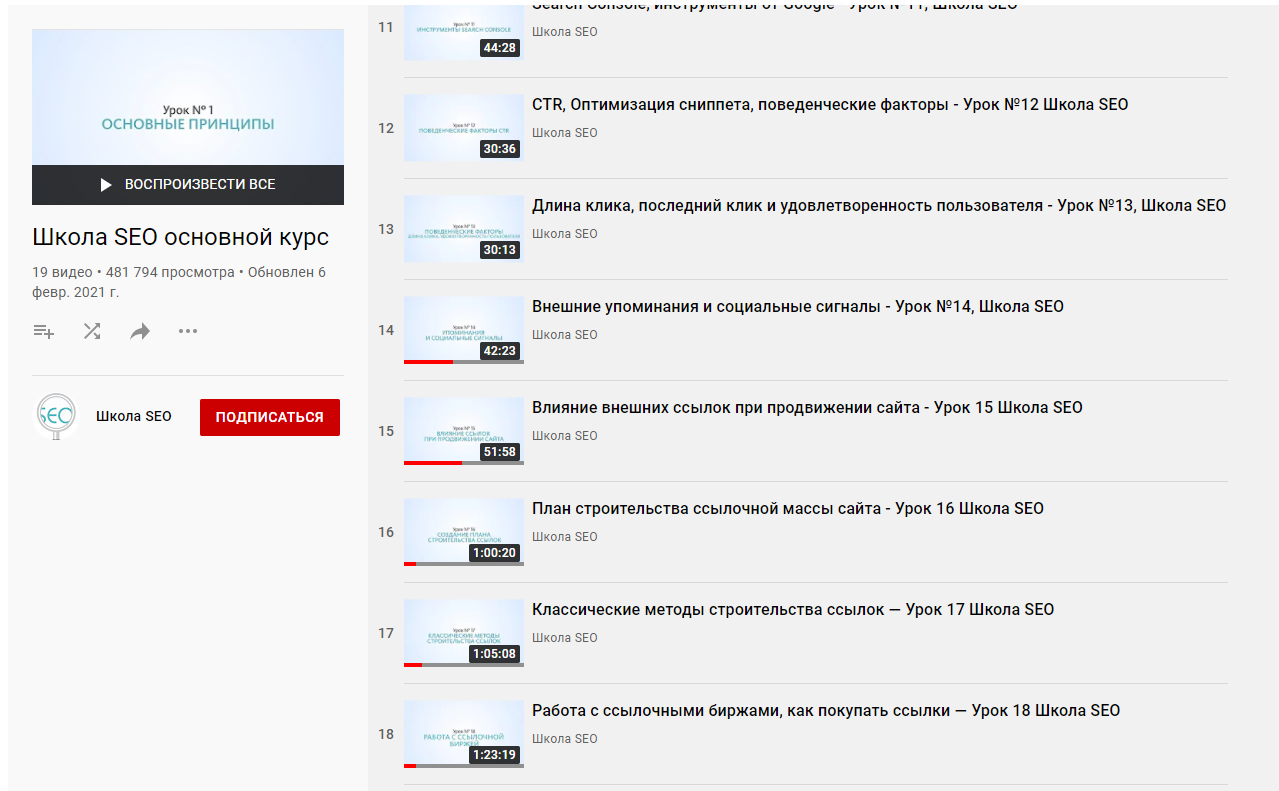The image size is (1279, 791).
Task: Click the save playlist icon
Action: (x=44, y=331)
